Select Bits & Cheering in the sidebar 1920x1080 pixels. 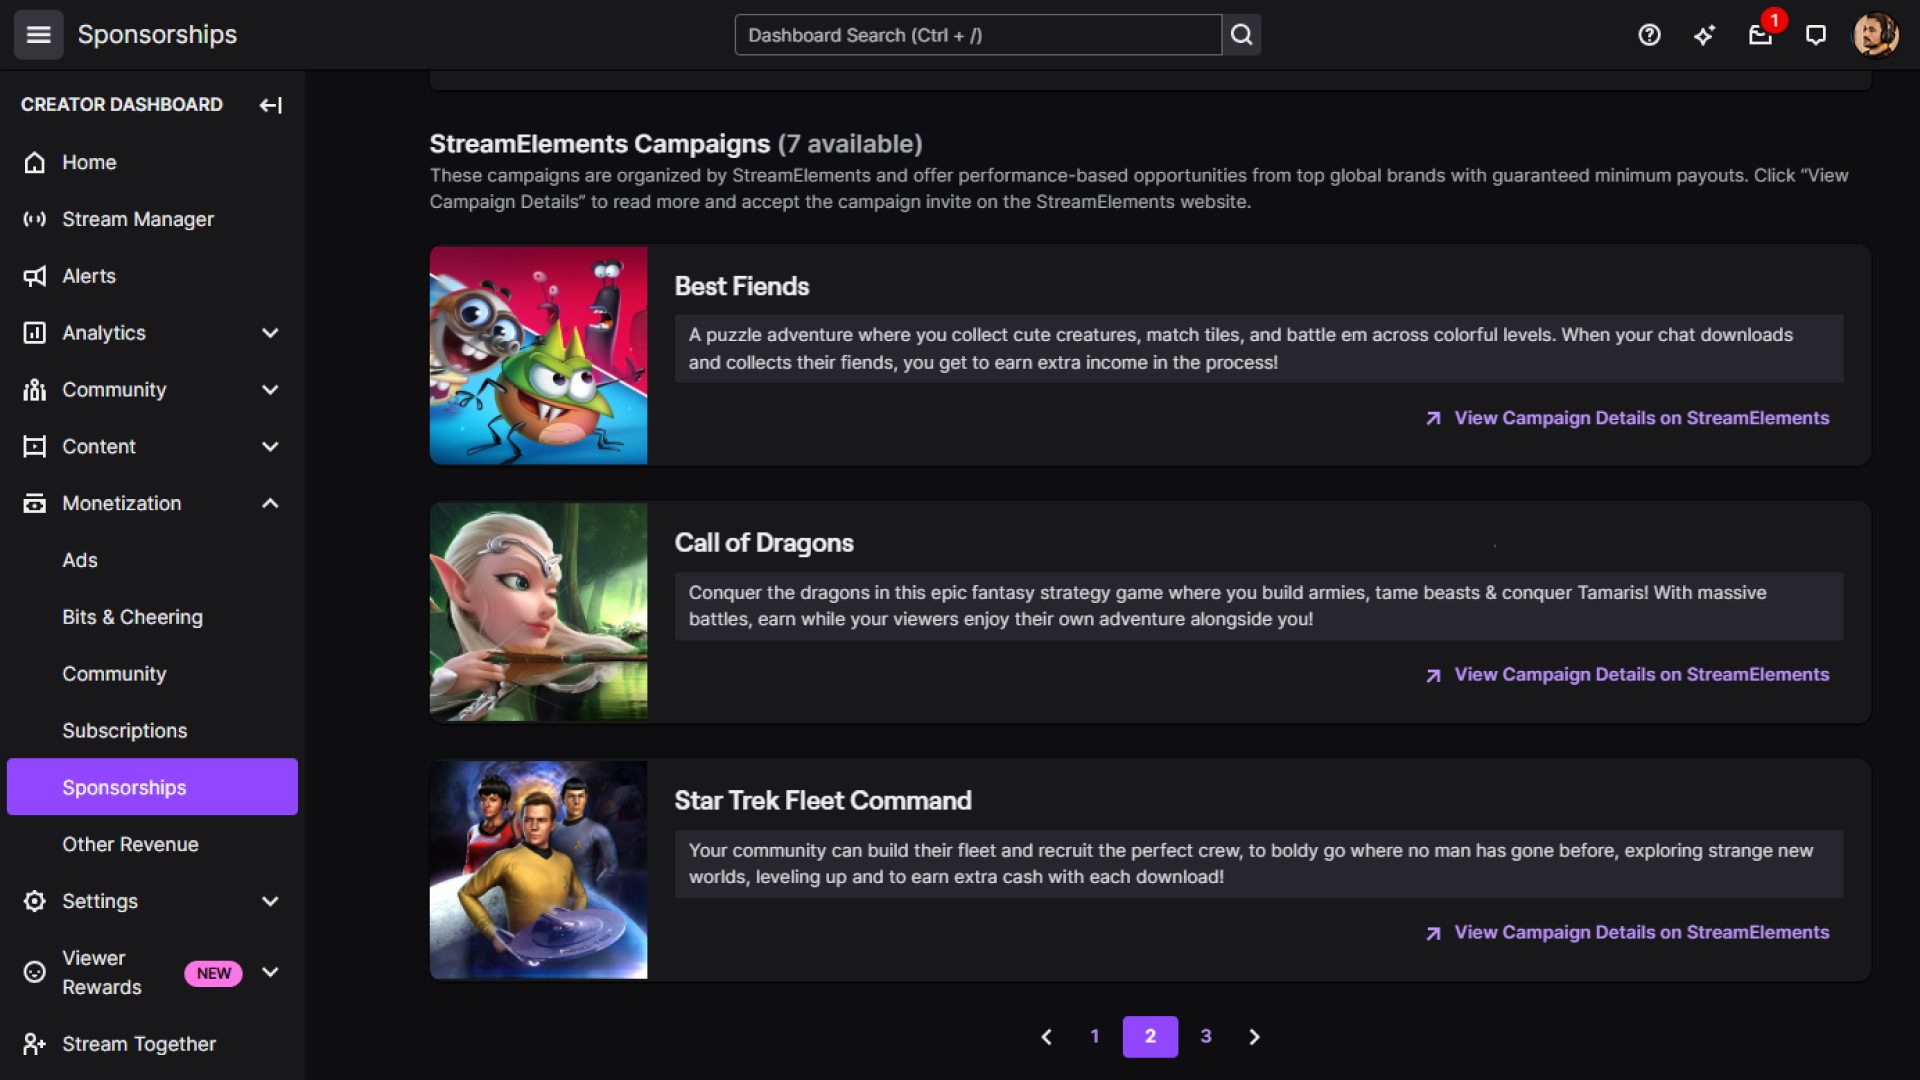tap(152, 617)
